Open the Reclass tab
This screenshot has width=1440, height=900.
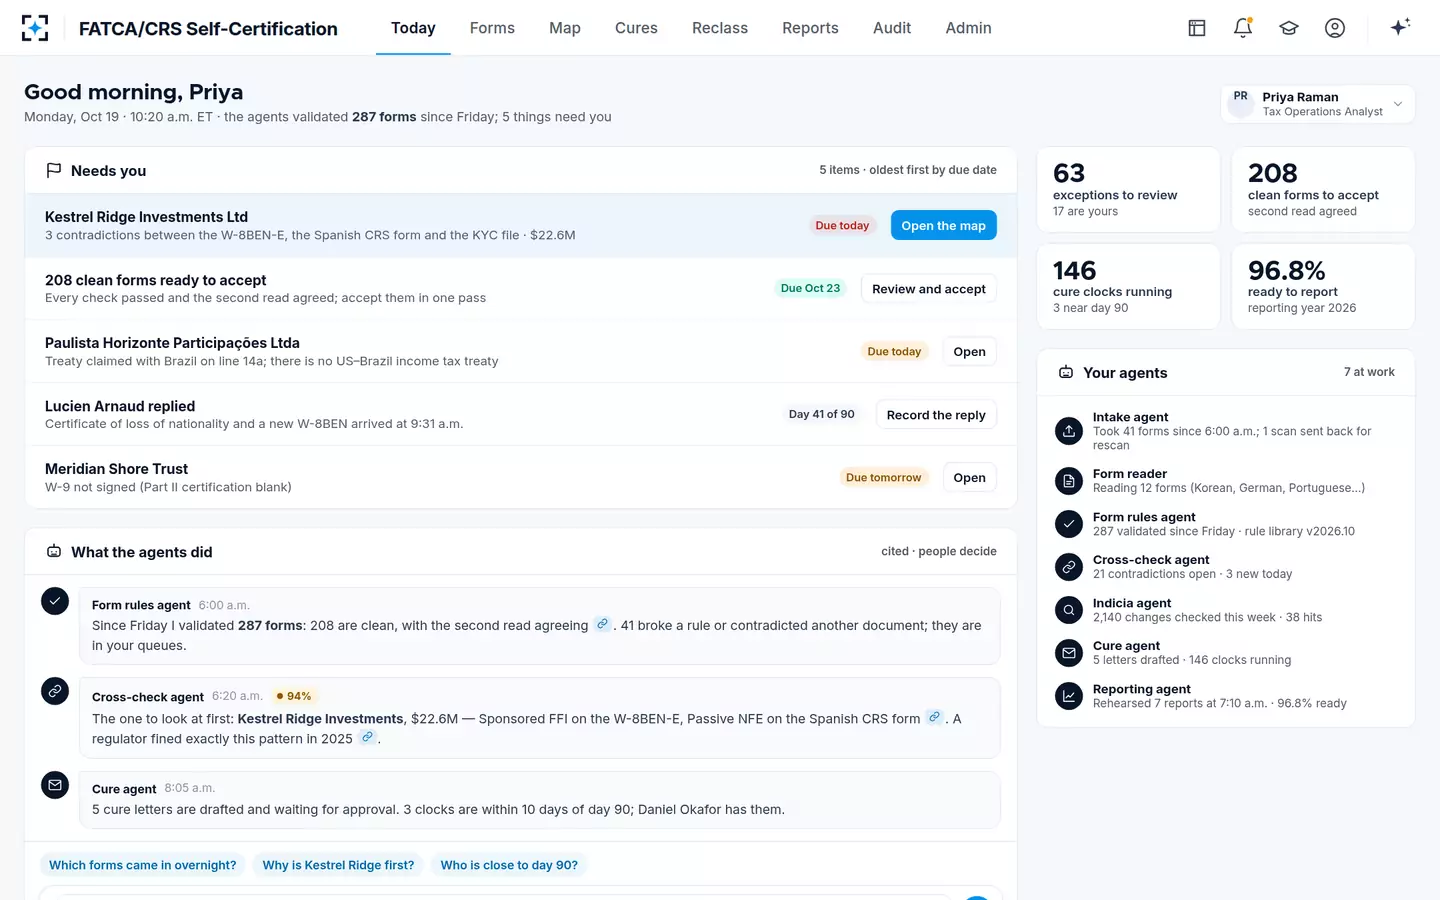720,28
